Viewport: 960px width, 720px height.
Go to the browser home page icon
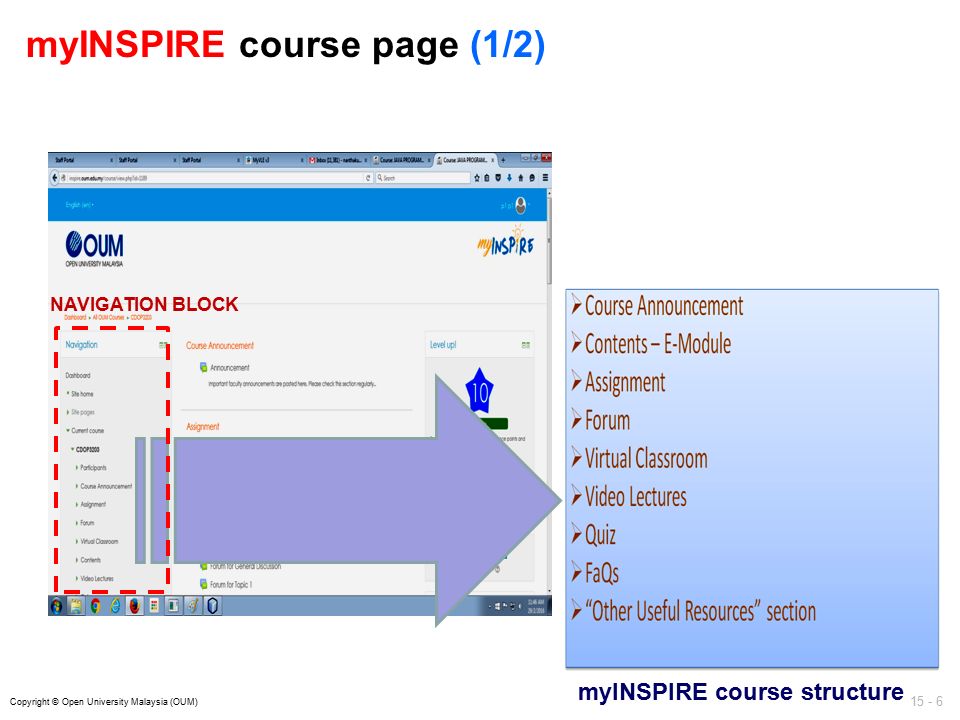click(x=520, y=178)
